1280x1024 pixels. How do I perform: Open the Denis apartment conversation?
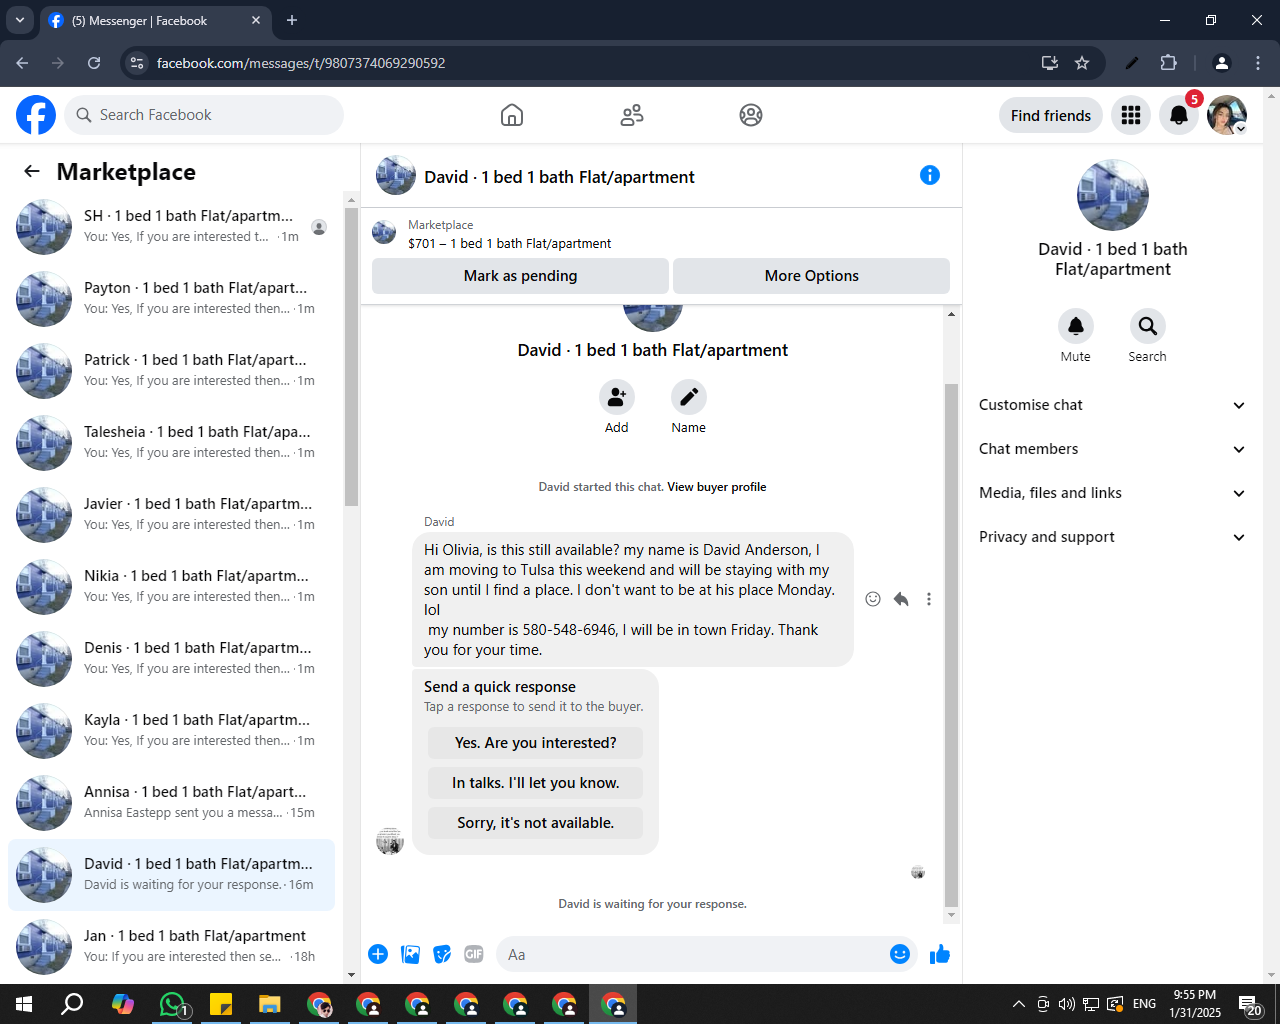(172, 659)
